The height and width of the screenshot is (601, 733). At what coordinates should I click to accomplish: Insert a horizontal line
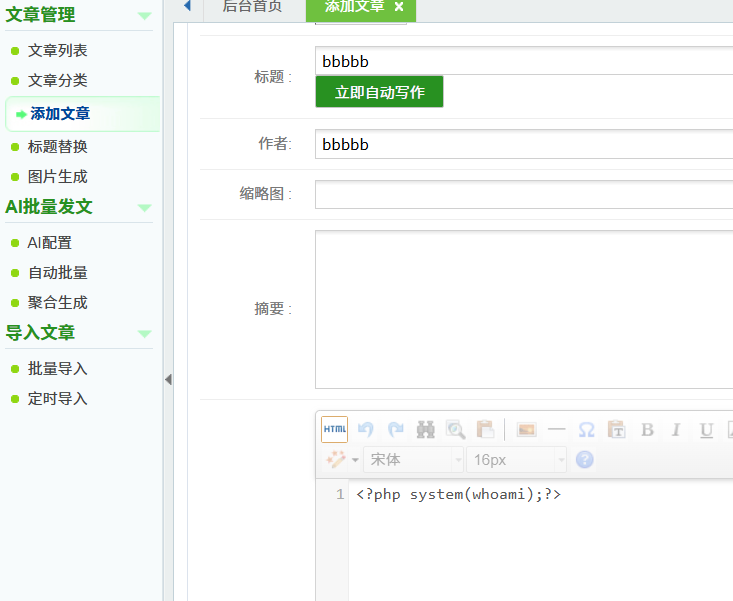(556, 429)
